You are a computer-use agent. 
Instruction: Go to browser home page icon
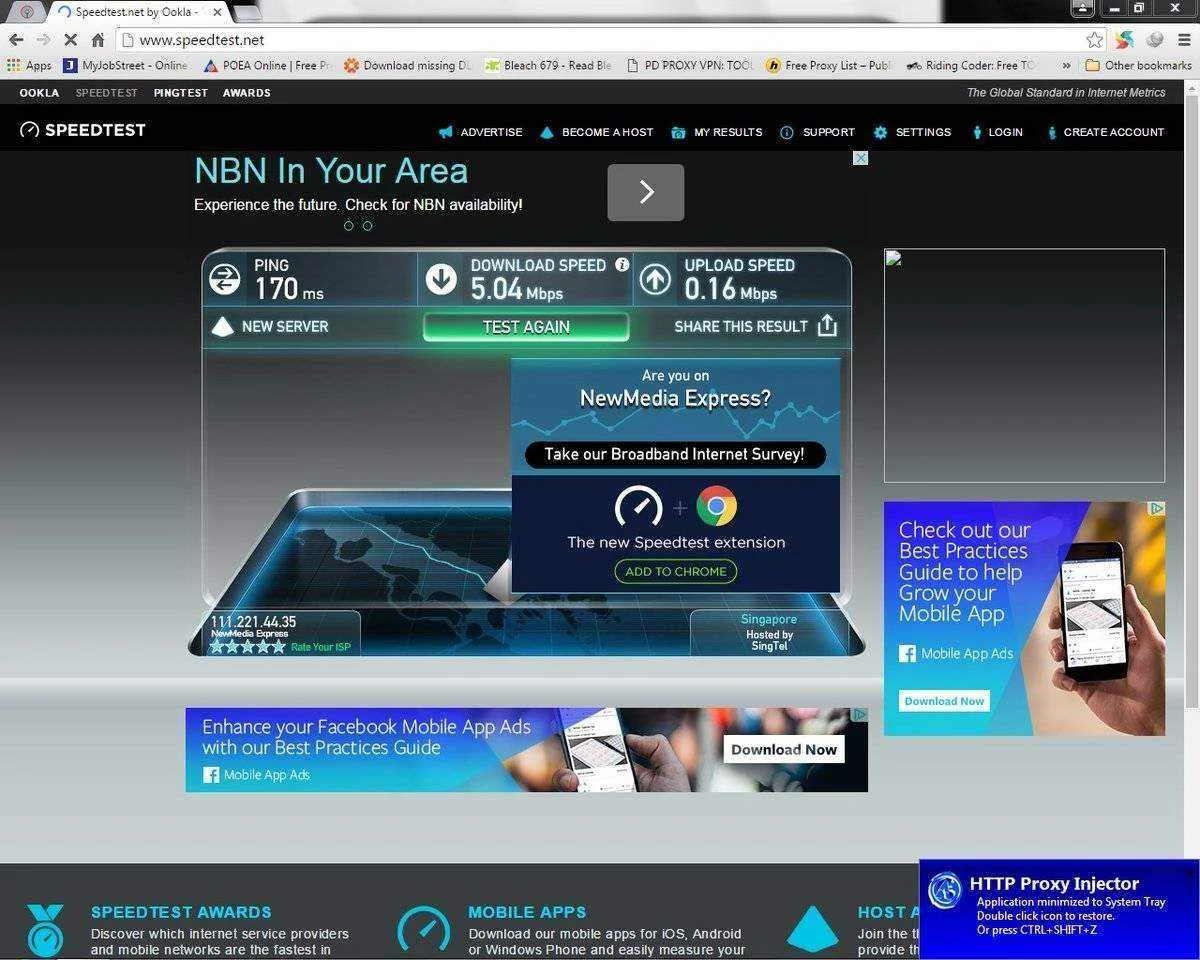coord(98,40)
